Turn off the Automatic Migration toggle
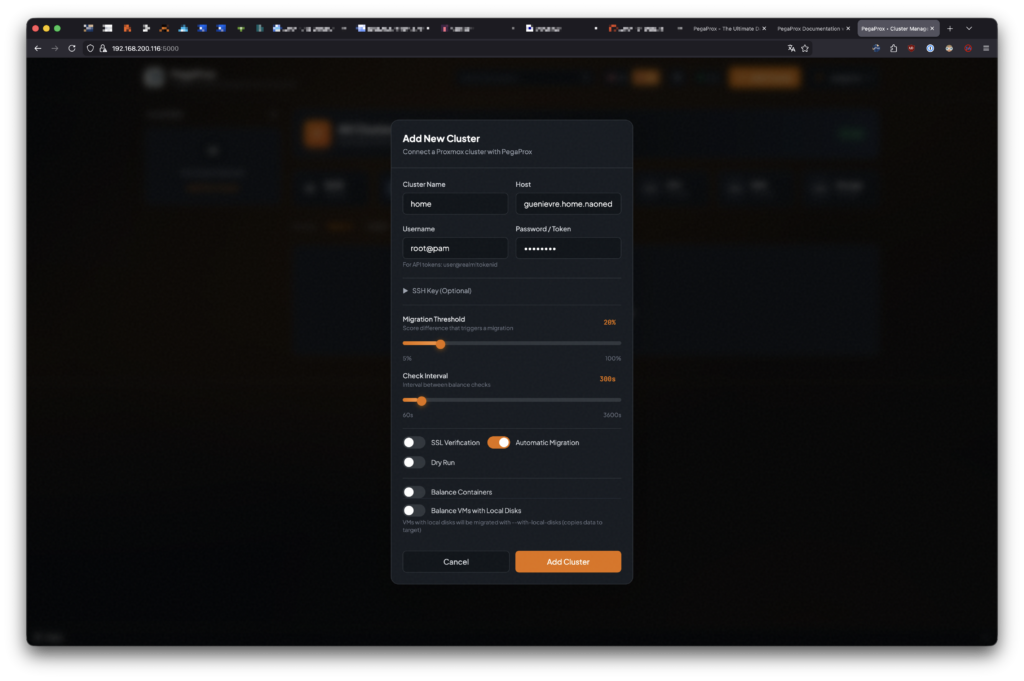 [x=498, y=442]
